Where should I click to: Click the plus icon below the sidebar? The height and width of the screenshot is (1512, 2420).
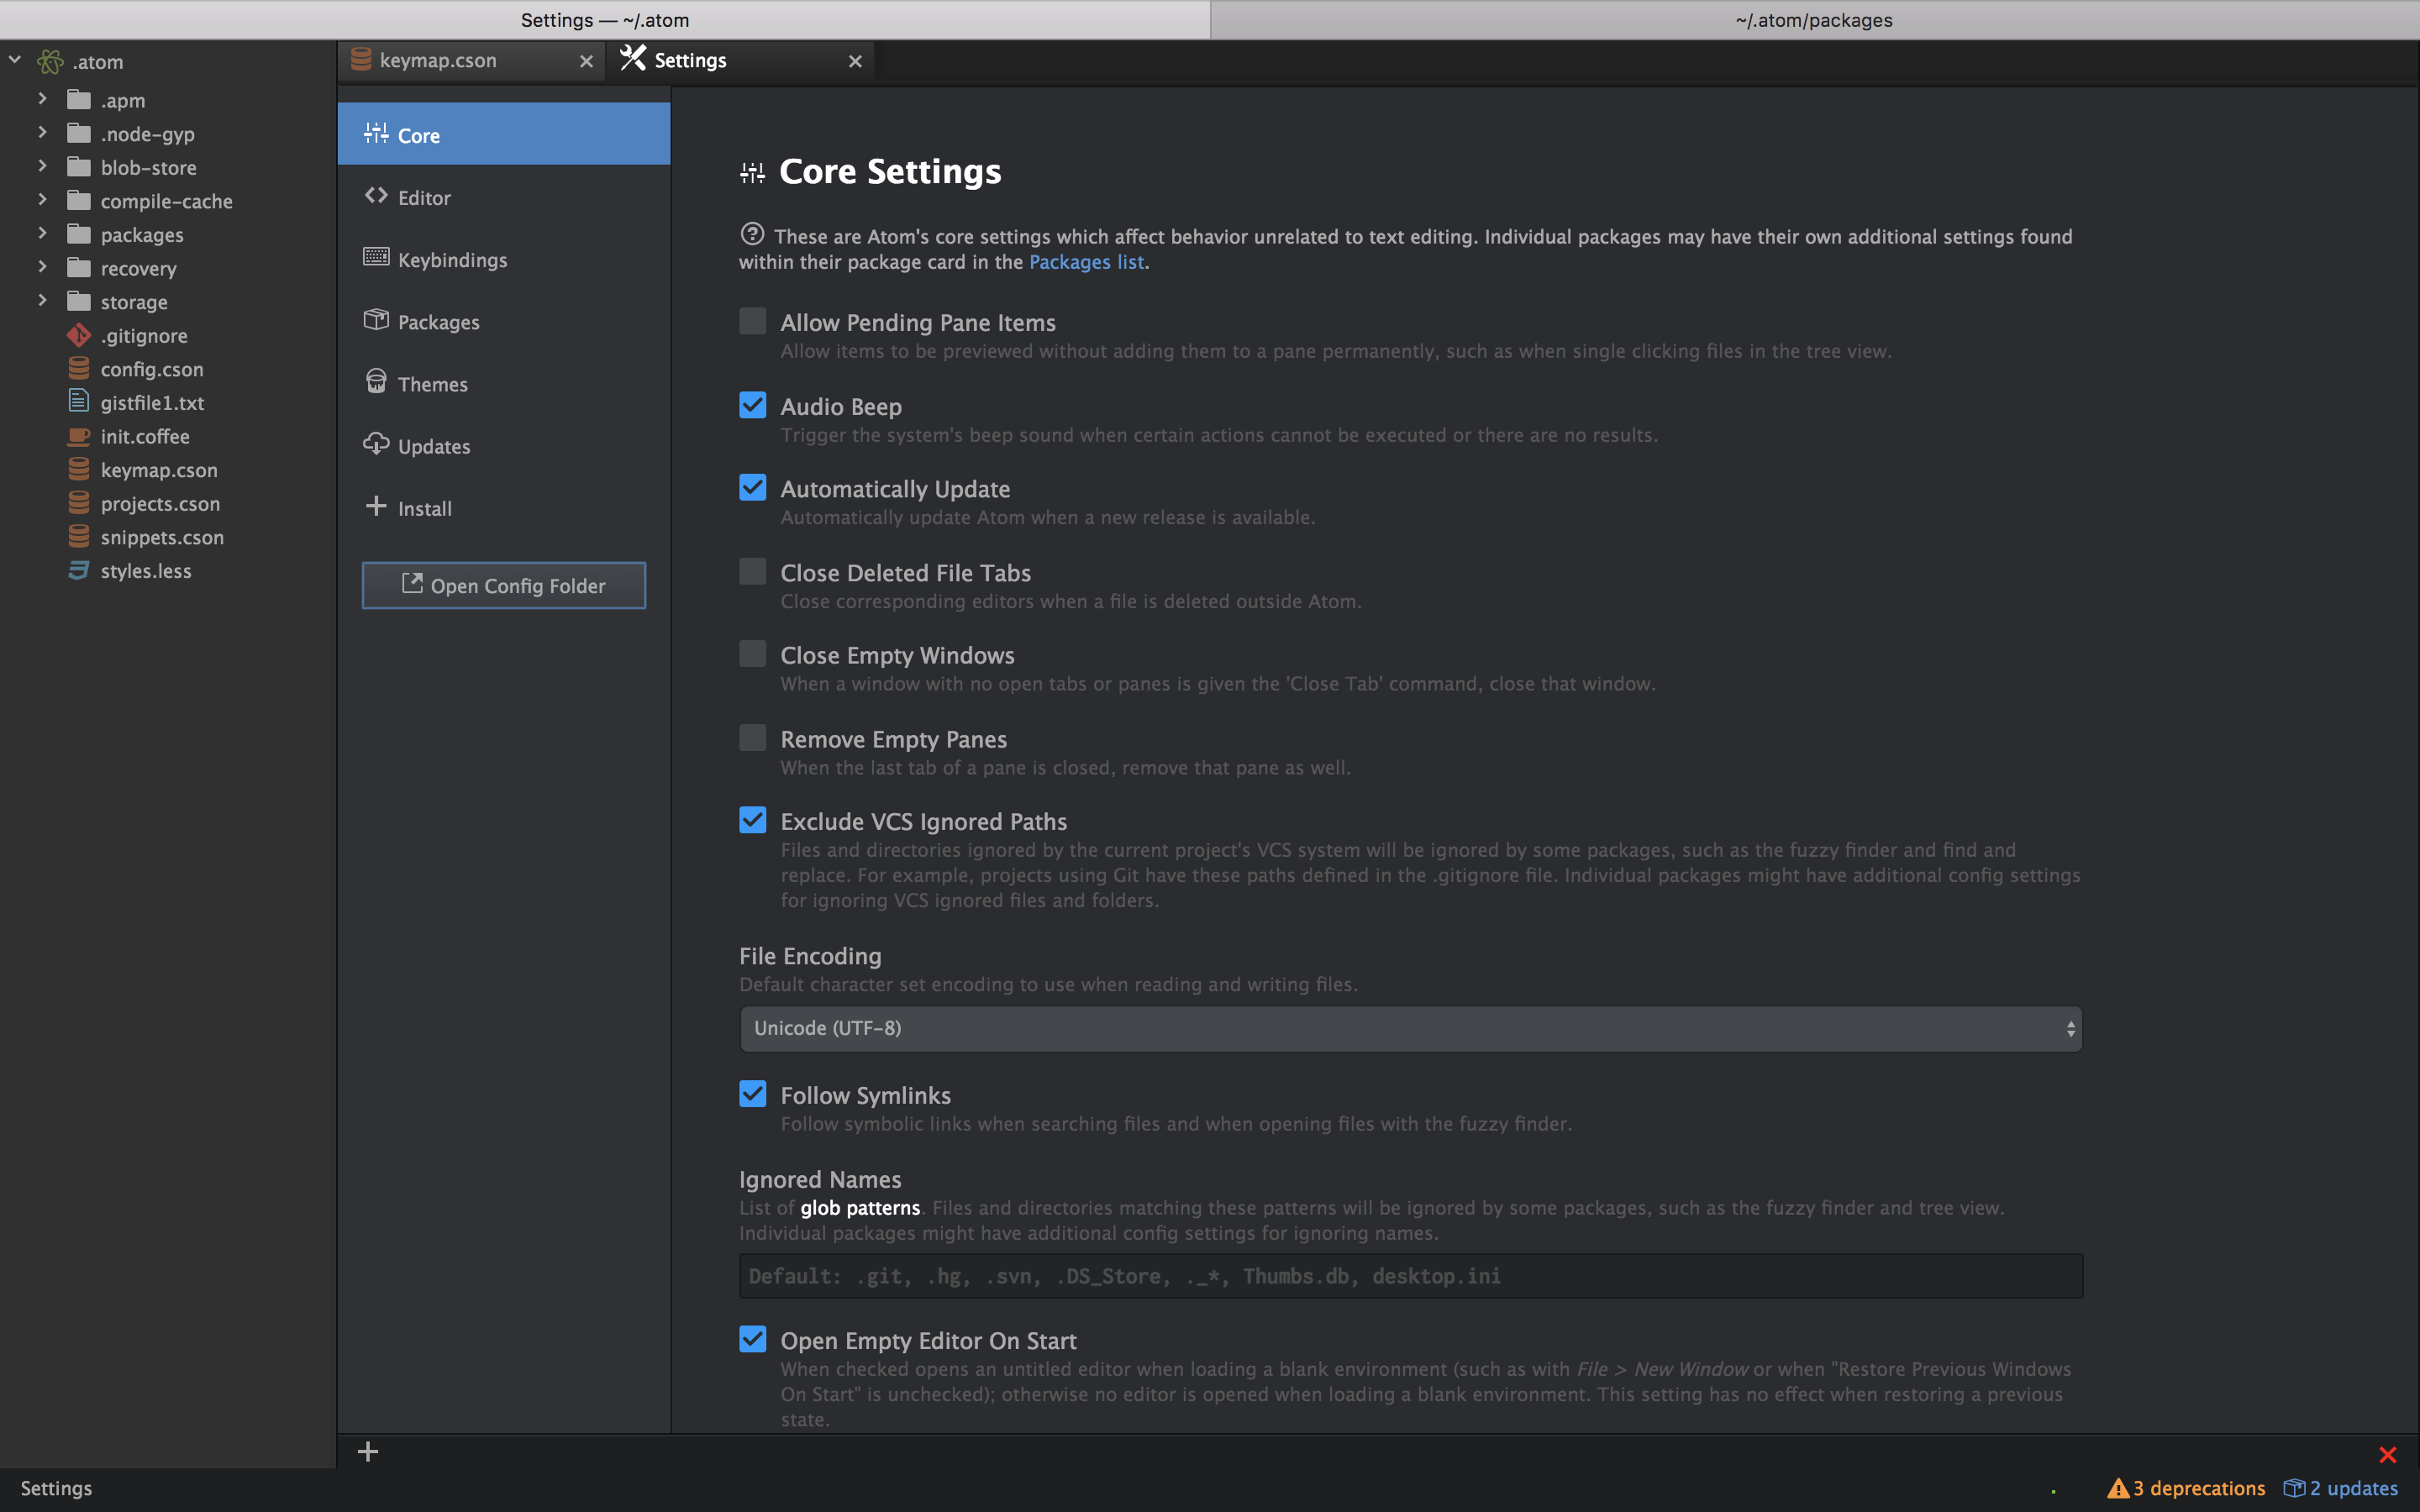point(368,1451)
